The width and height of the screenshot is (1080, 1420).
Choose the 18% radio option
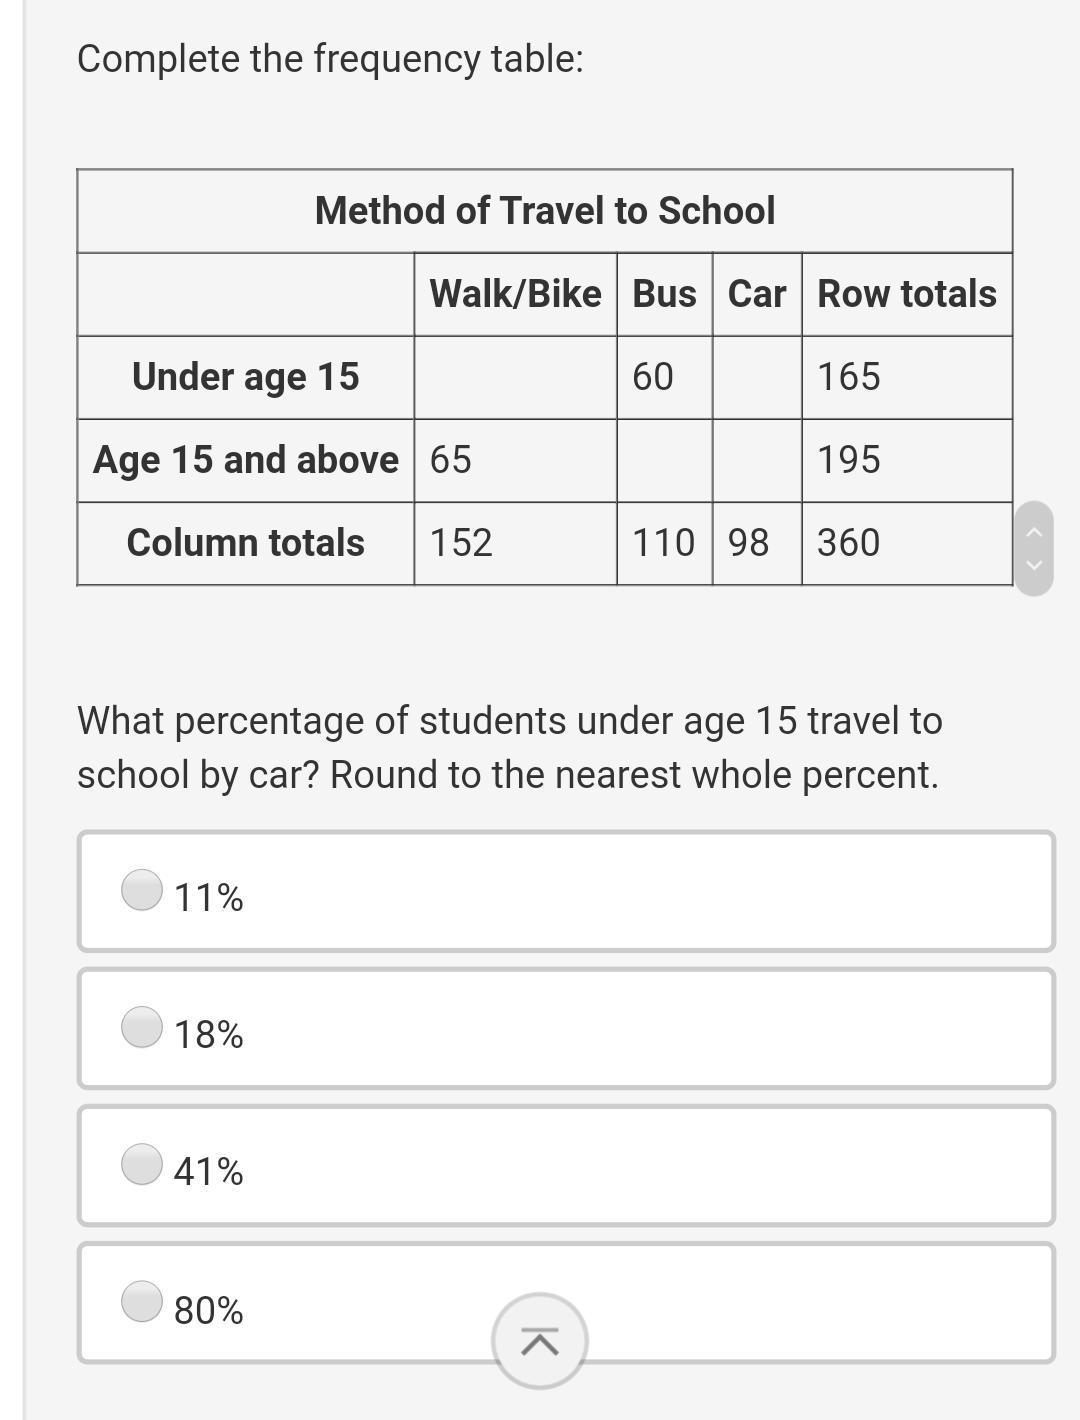(x=142, y=1026)
